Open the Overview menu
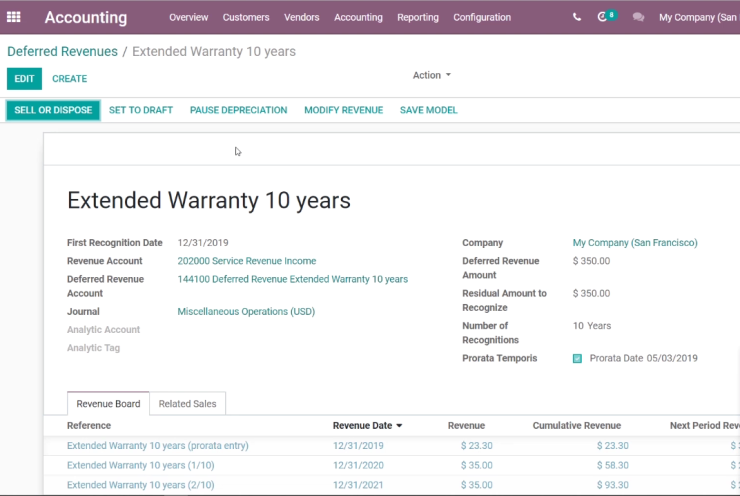 pyautogui.click(x=188, y=17)
